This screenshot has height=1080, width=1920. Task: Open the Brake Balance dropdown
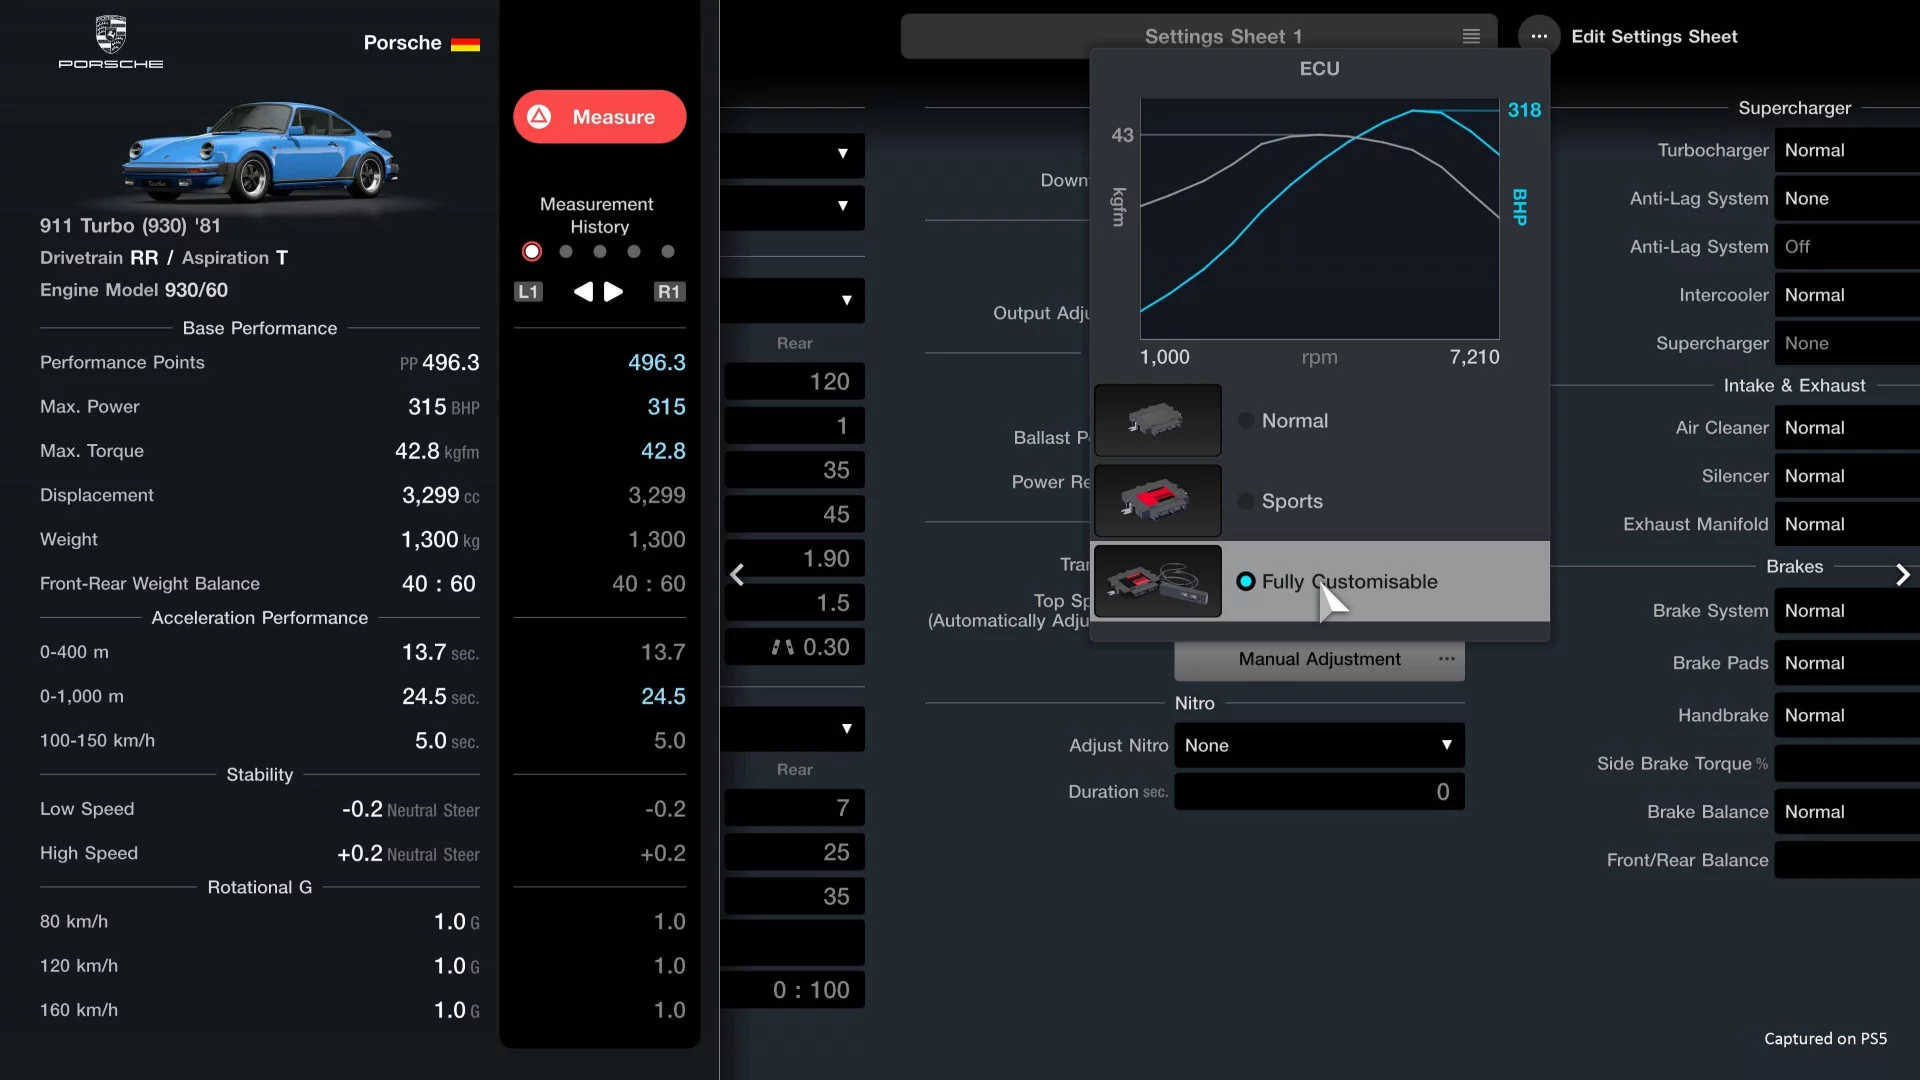click(1847, 812)
